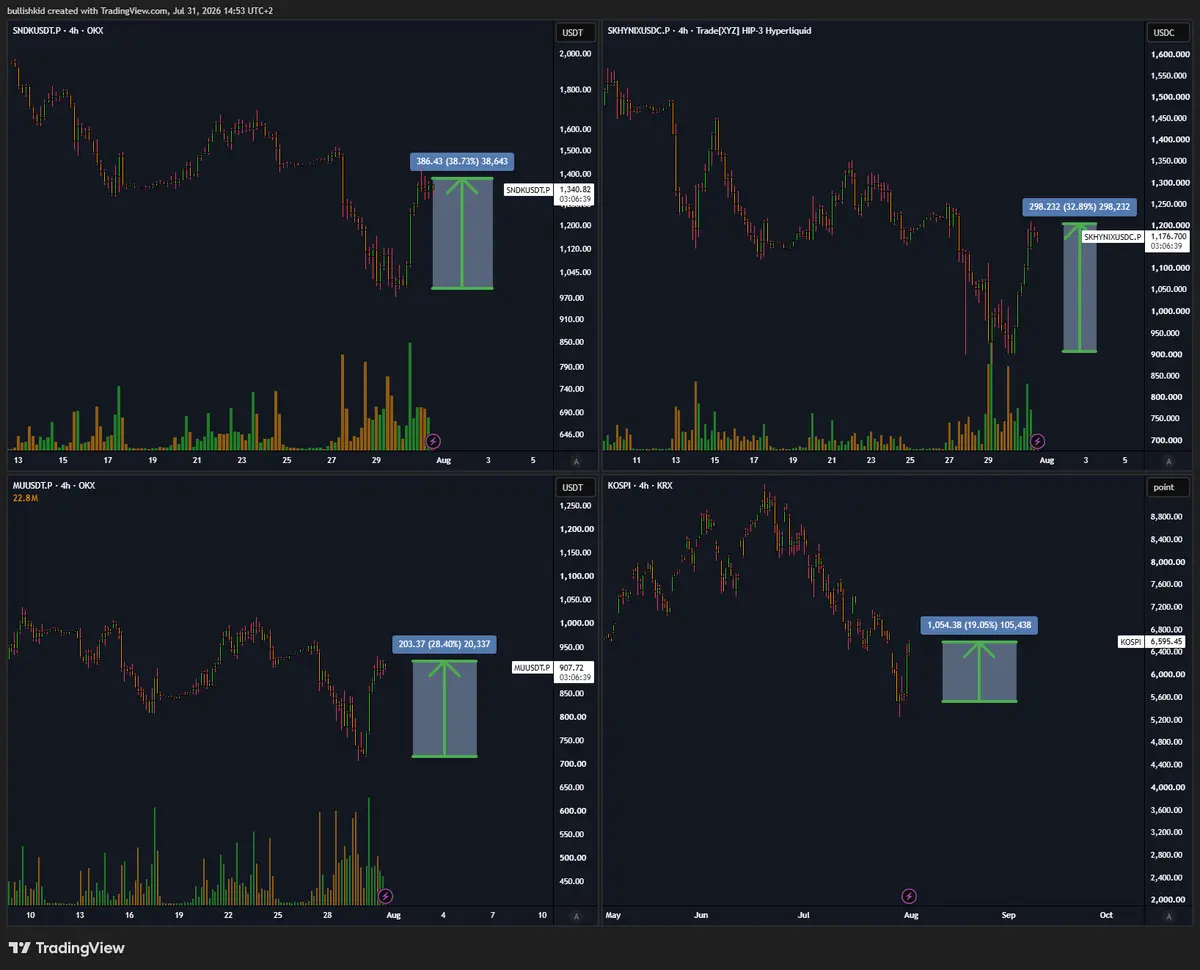This screenshot has height=970, width=1200.
Task: Toggle auto-scale A button on SNDKUSDT.P chart
Action: (x=575, y=461)
